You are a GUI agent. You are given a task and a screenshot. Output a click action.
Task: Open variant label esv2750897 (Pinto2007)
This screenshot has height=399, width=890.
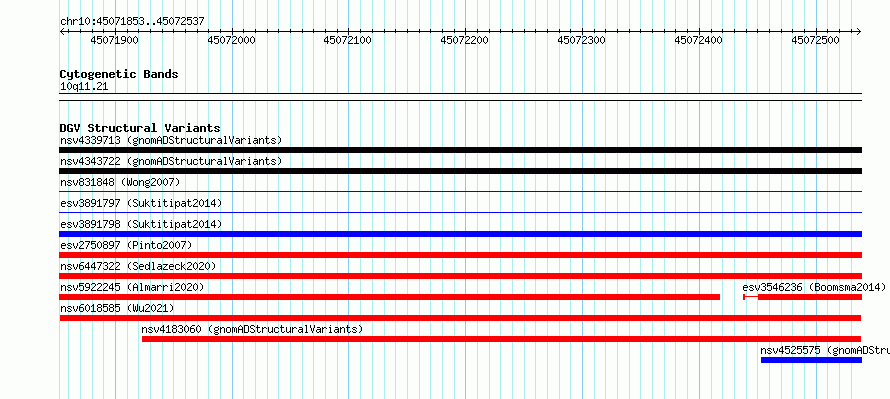pos(126,245)
